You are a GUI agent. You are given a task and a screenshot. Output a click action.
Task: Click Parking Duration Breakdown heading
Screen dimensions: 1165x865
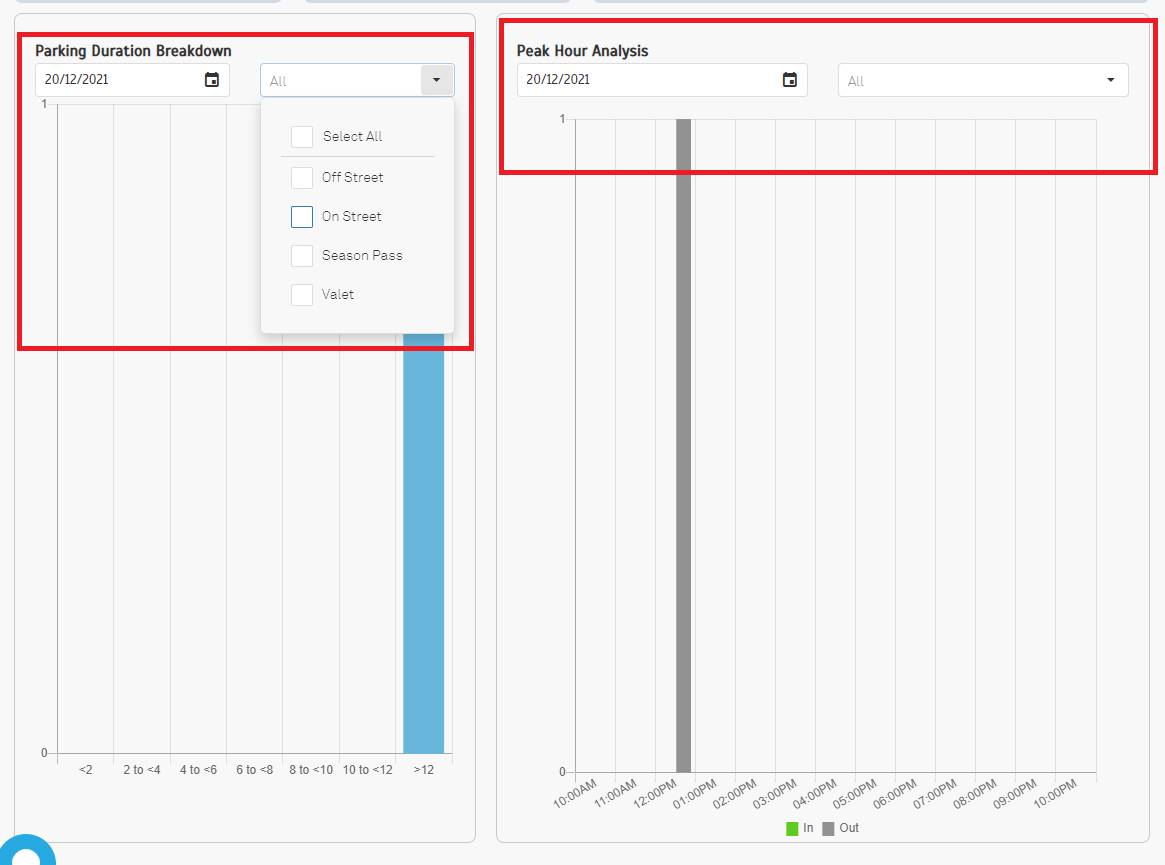(x=133, y=51)
